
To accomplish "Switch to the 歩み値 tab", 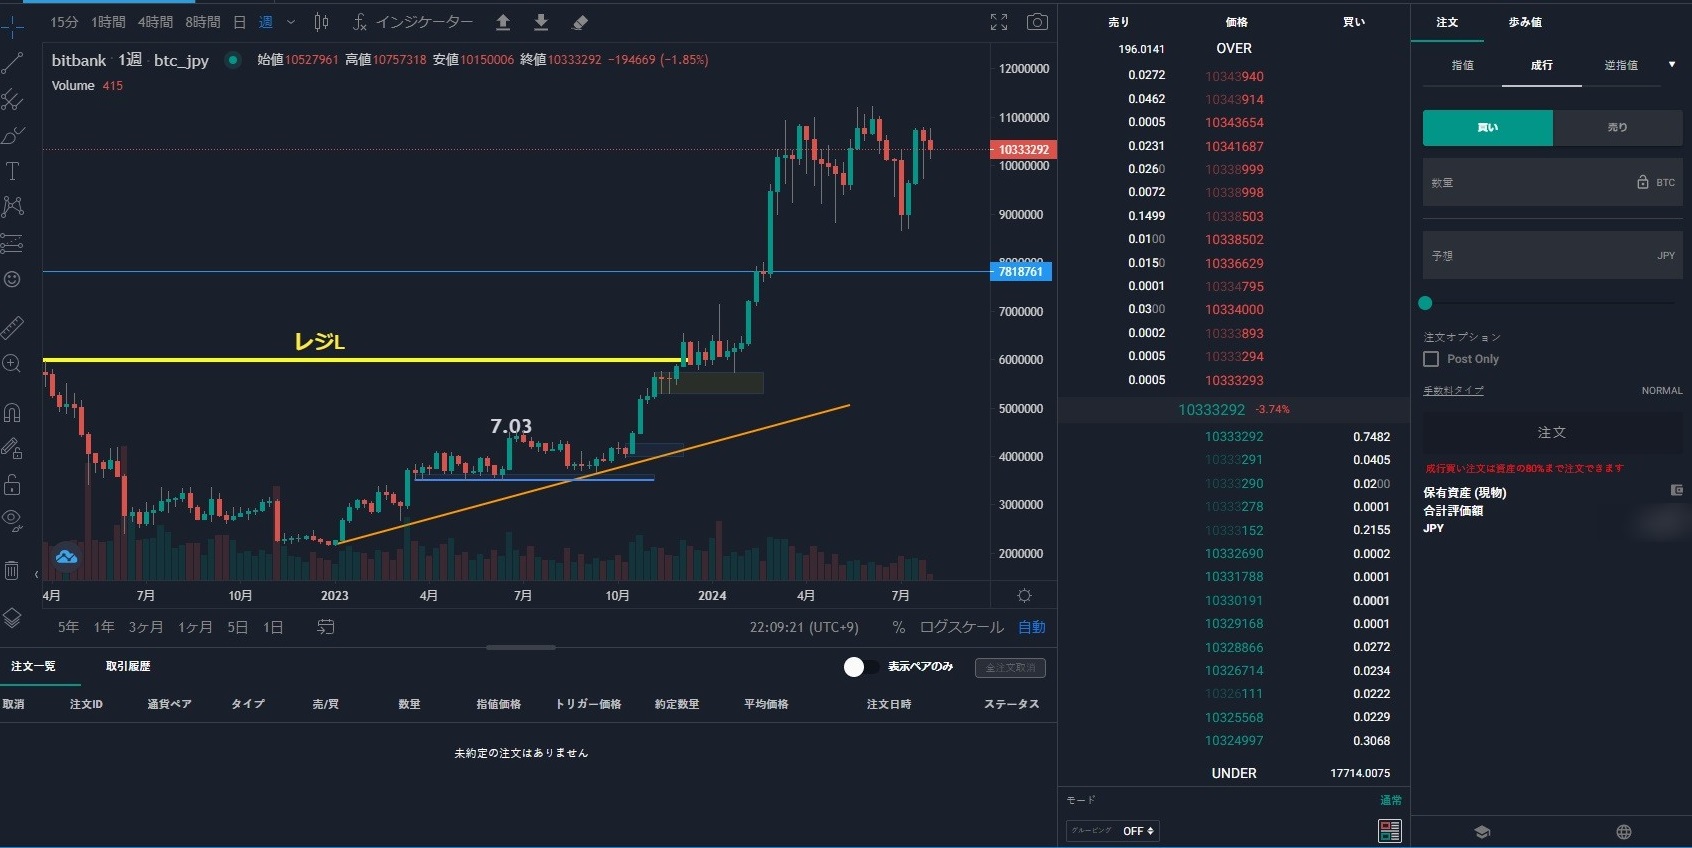I will click(x=1525, y=22).
